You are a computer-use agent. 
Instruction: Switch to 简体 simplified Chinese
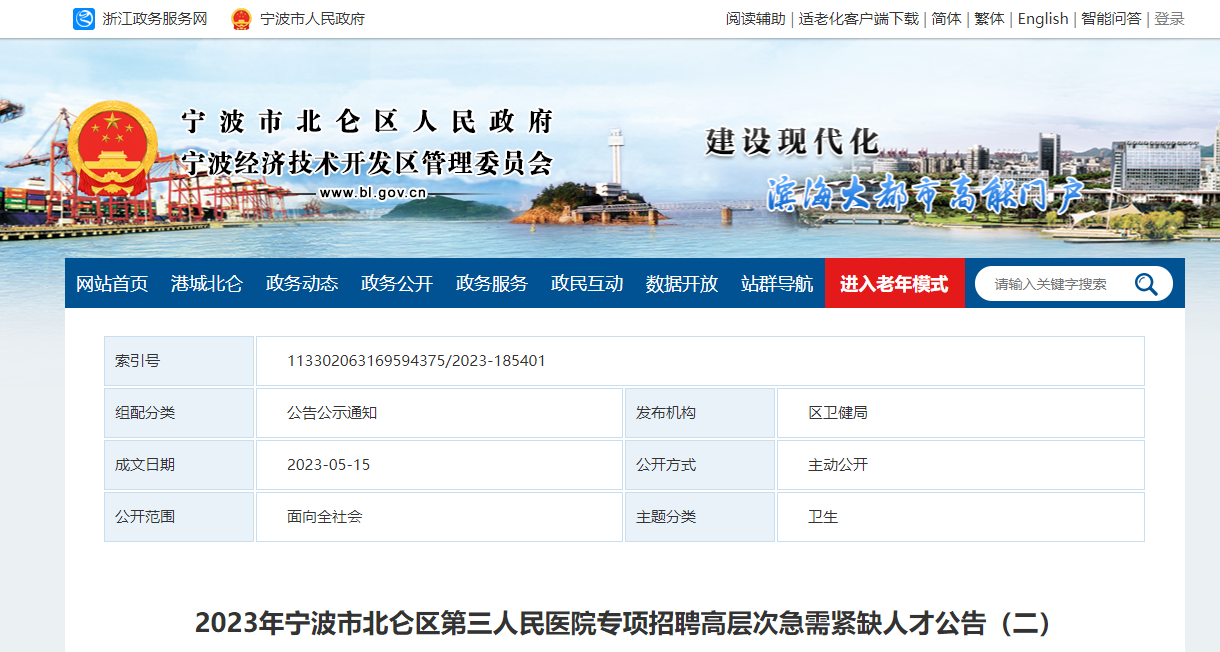tap(946, 19)
